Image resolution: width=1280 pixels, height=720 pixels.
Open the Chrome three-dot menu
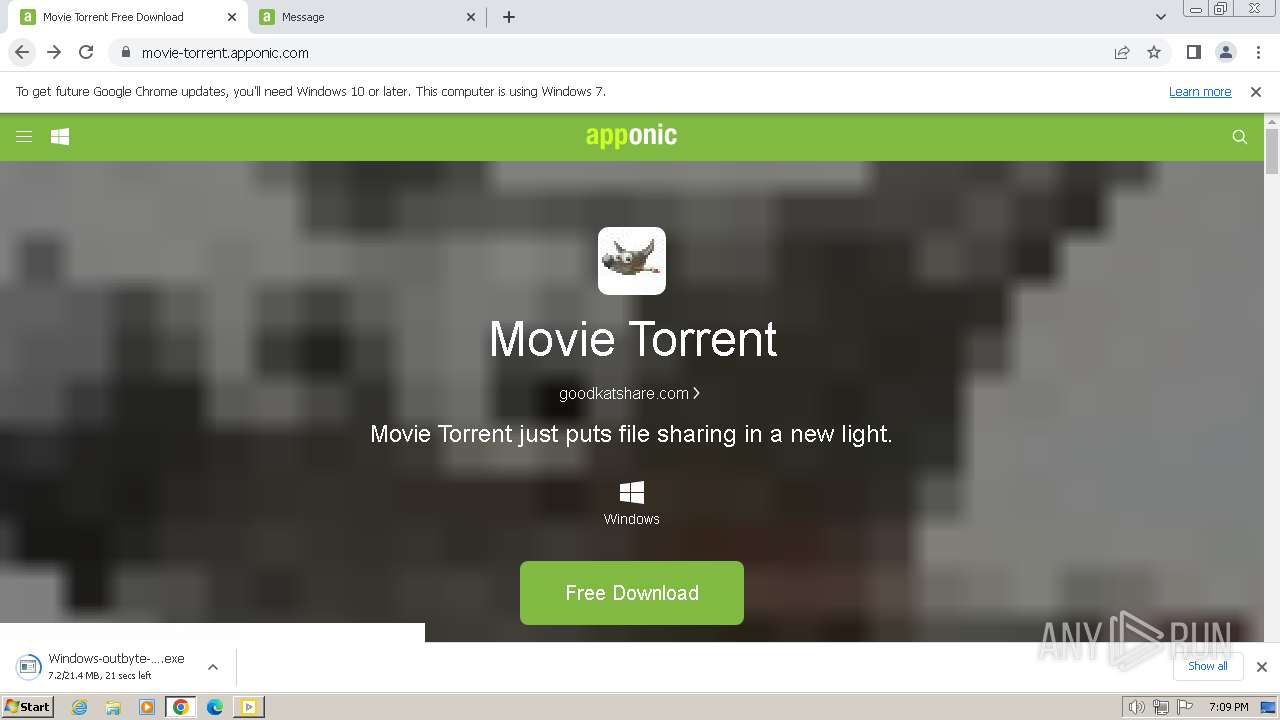pos(1256,52)
